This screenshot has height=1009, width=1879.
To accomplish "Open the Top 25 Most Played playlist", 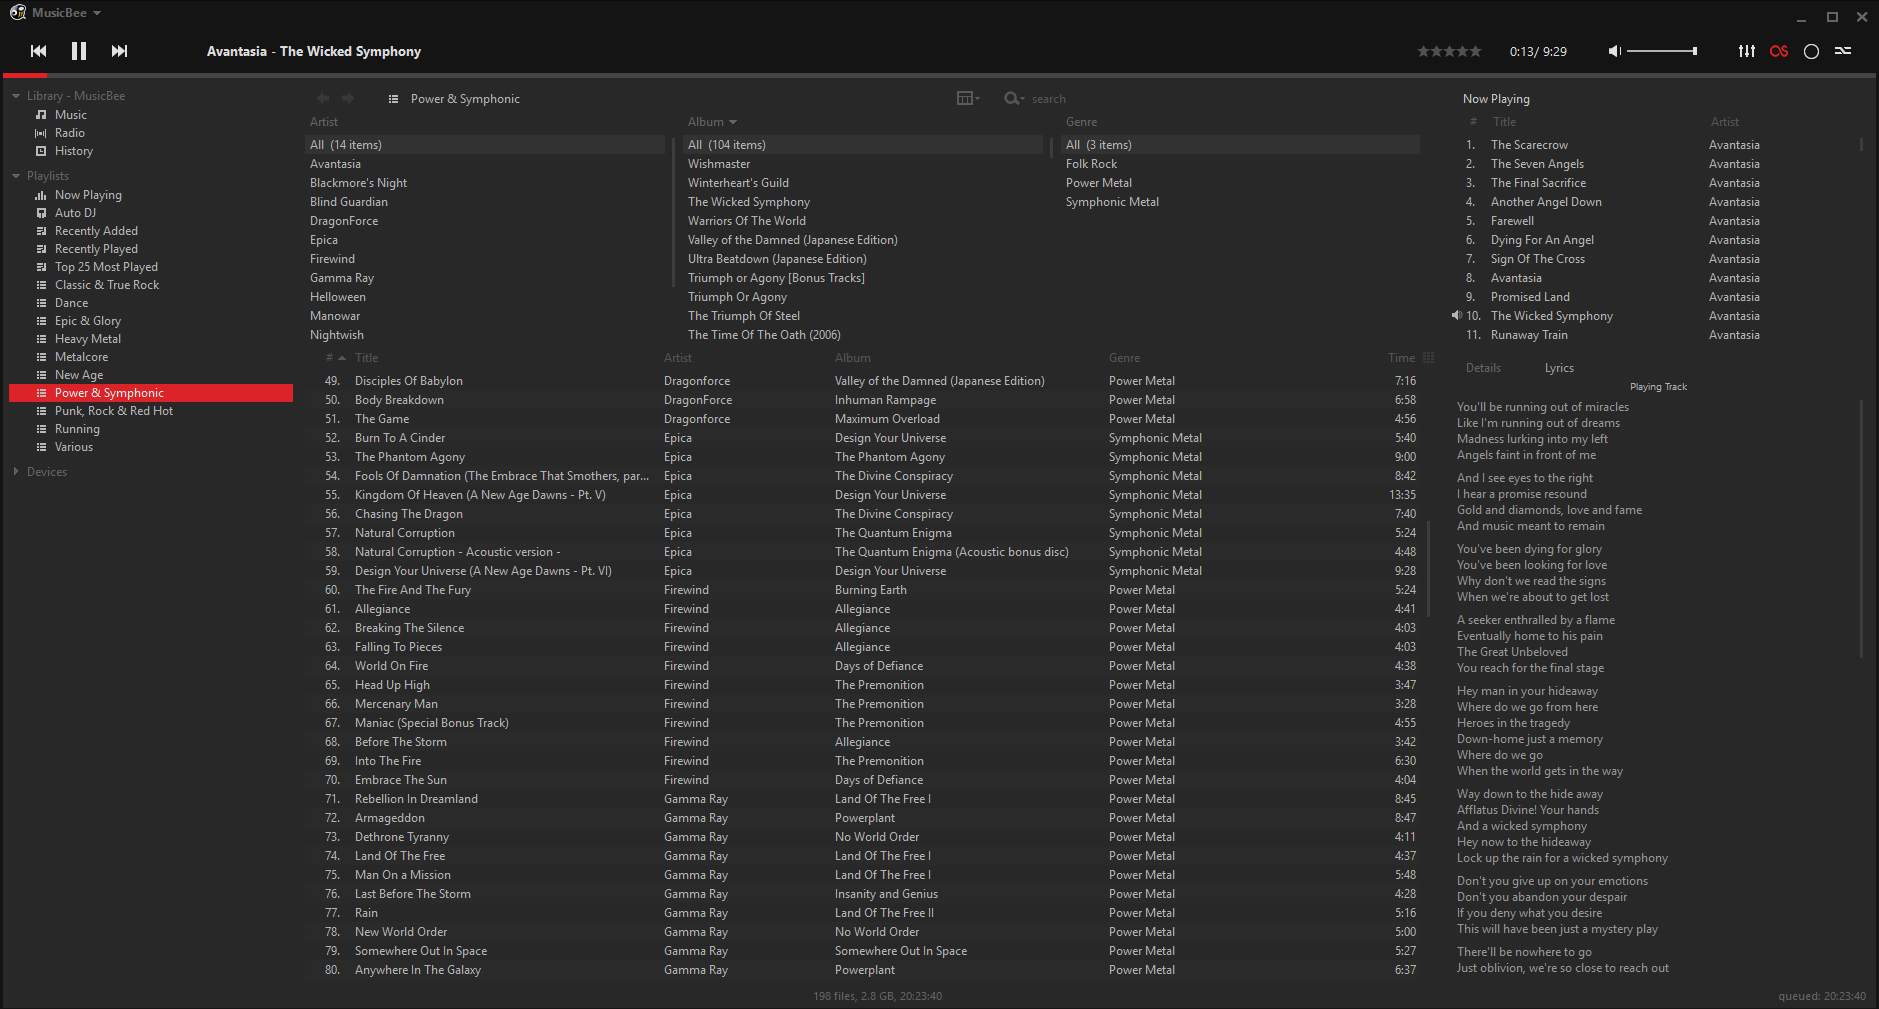I will click(106, 267).
